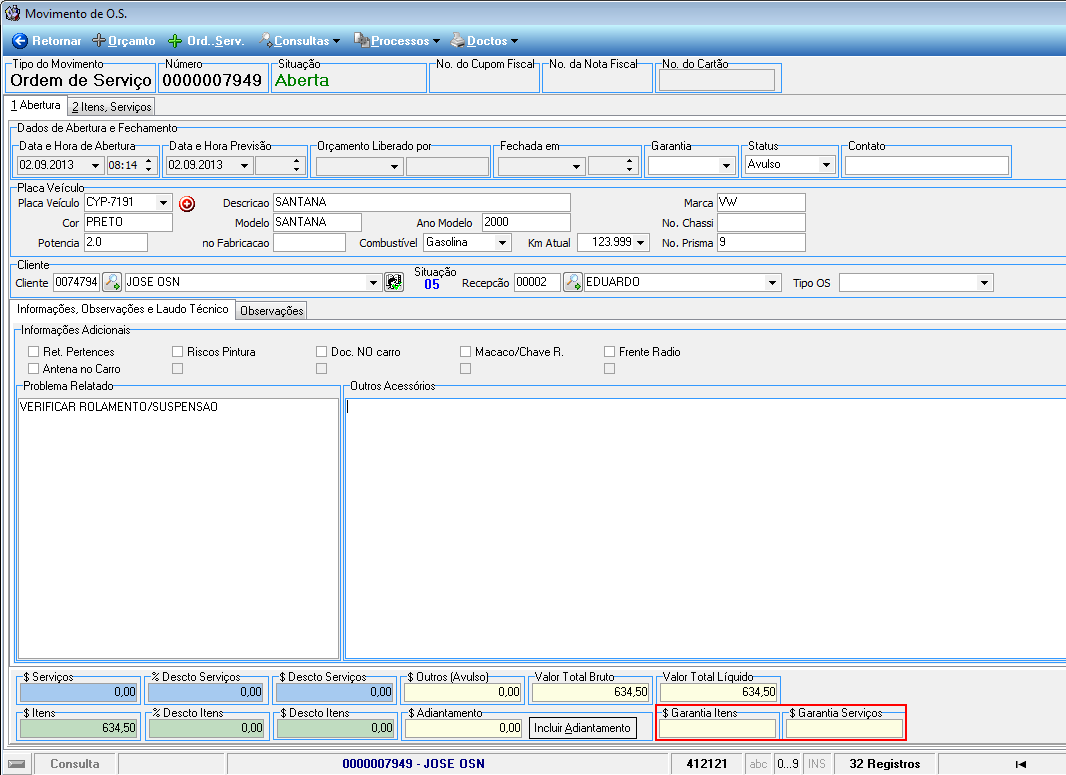1066x775 pixels.
Task: Open the Data e Hora Previsão date dropdown
Action: [245, 166]
